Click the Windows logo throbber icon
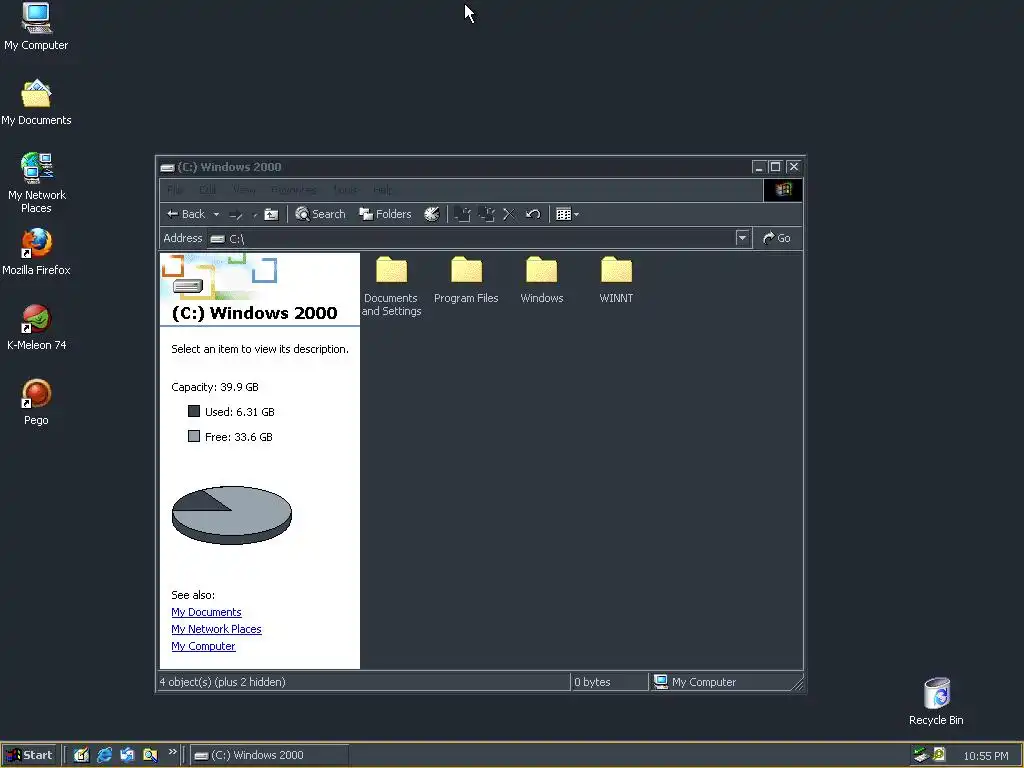 point(783,190)
